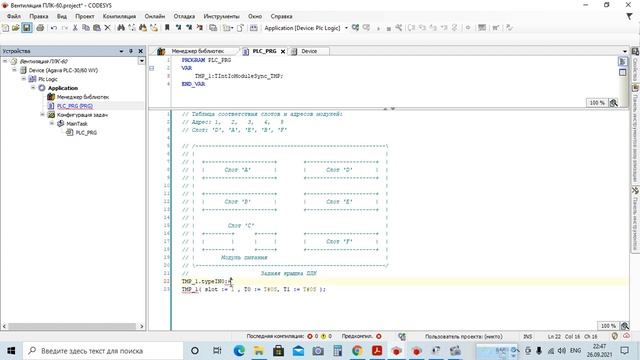The height and width of the screenshot is (360, 640).
Task: Click the Stop square icon in toolbar
Action: (x=388, y=28)
